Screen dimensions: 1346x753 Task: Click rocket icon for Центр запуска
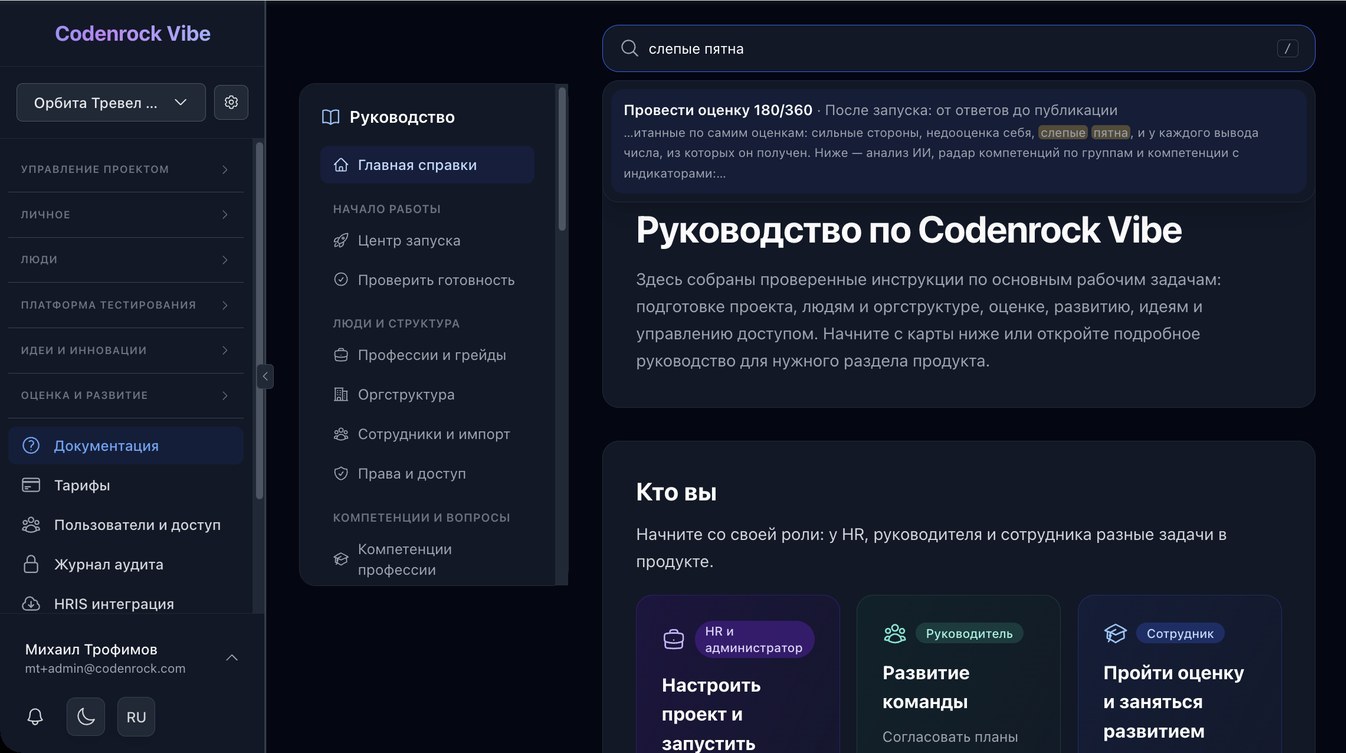pyautogui.click(x=341, y=240)
